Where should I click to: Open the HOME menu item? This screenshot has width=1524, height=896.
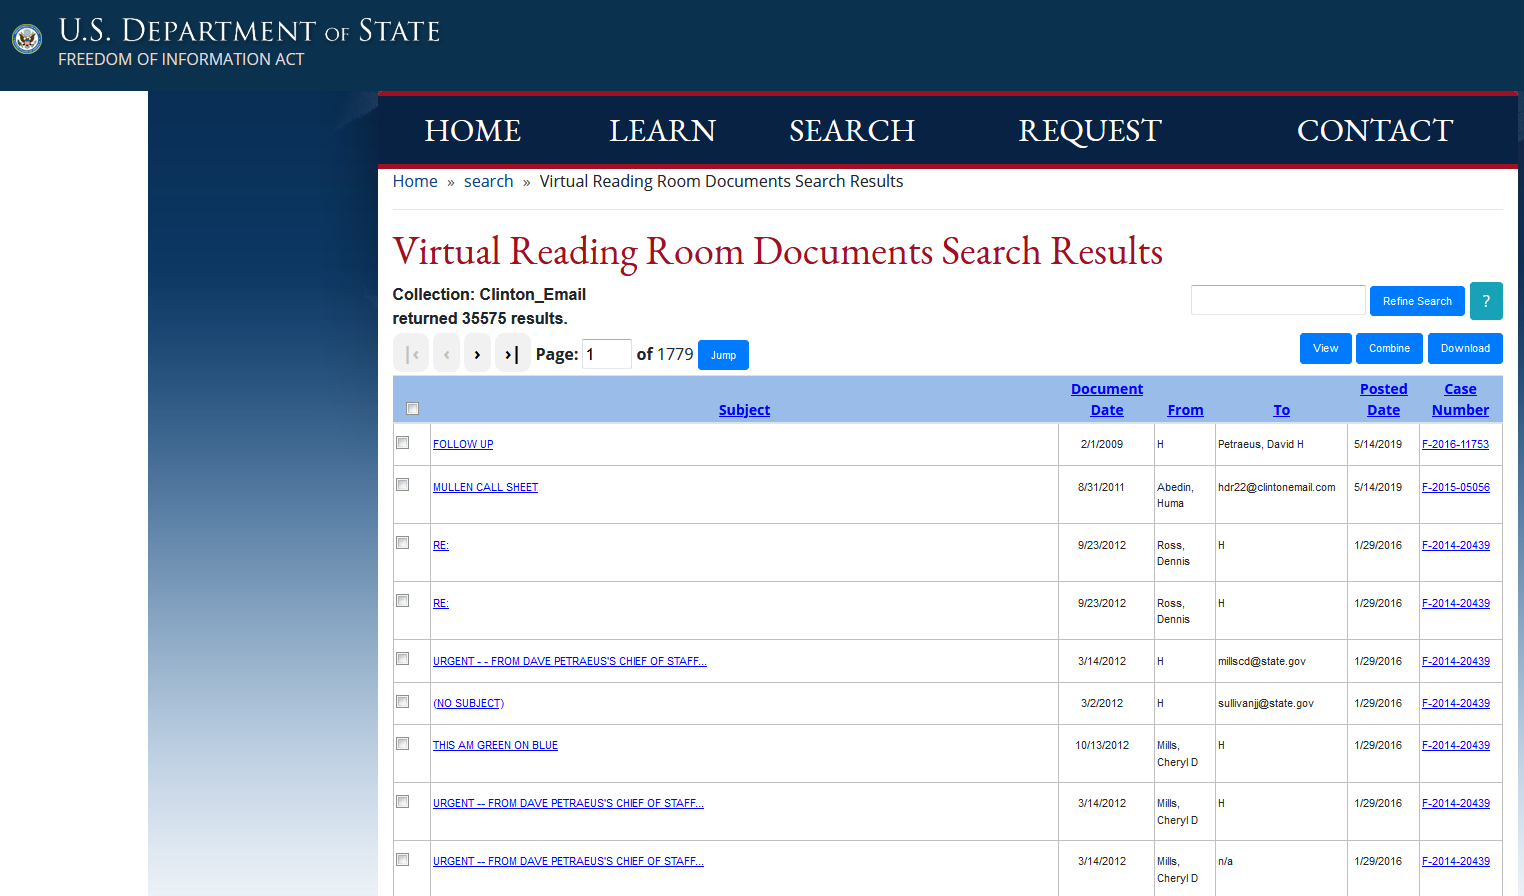[x=473, y=131]
